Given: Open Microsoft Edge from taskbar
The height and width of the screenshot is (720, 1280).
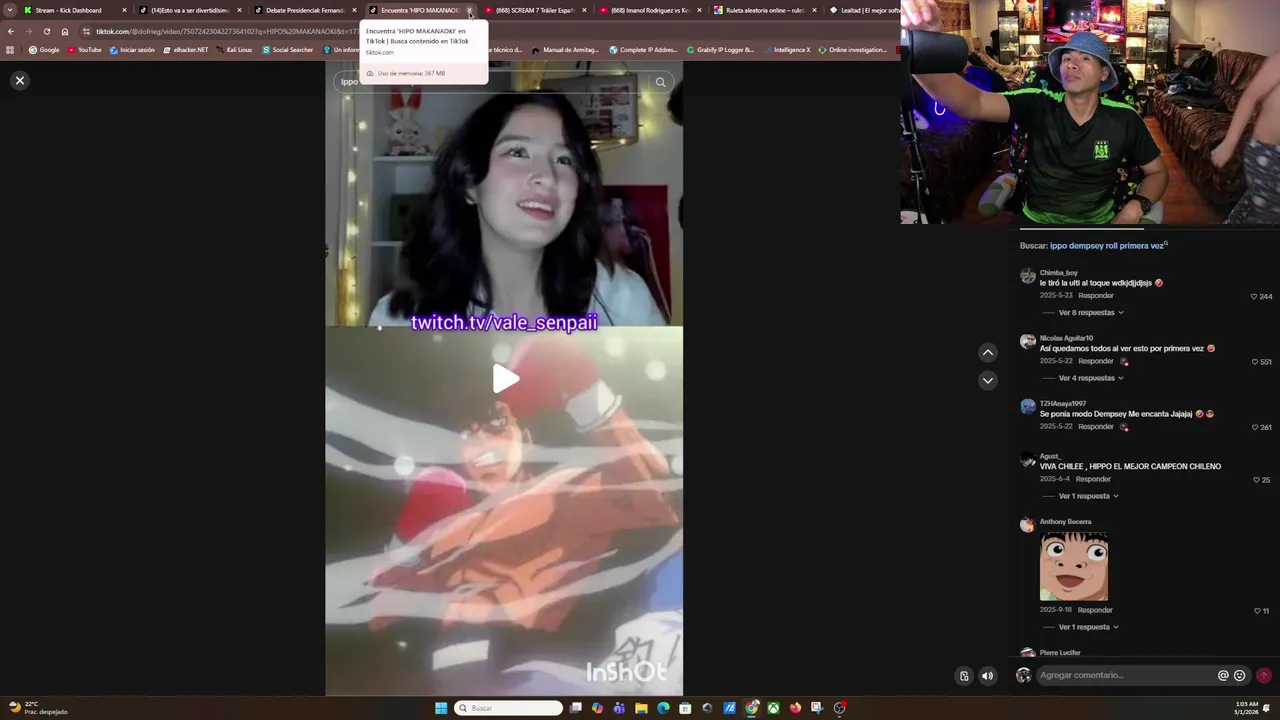Looking at the screenshot, I should point(663,708).
